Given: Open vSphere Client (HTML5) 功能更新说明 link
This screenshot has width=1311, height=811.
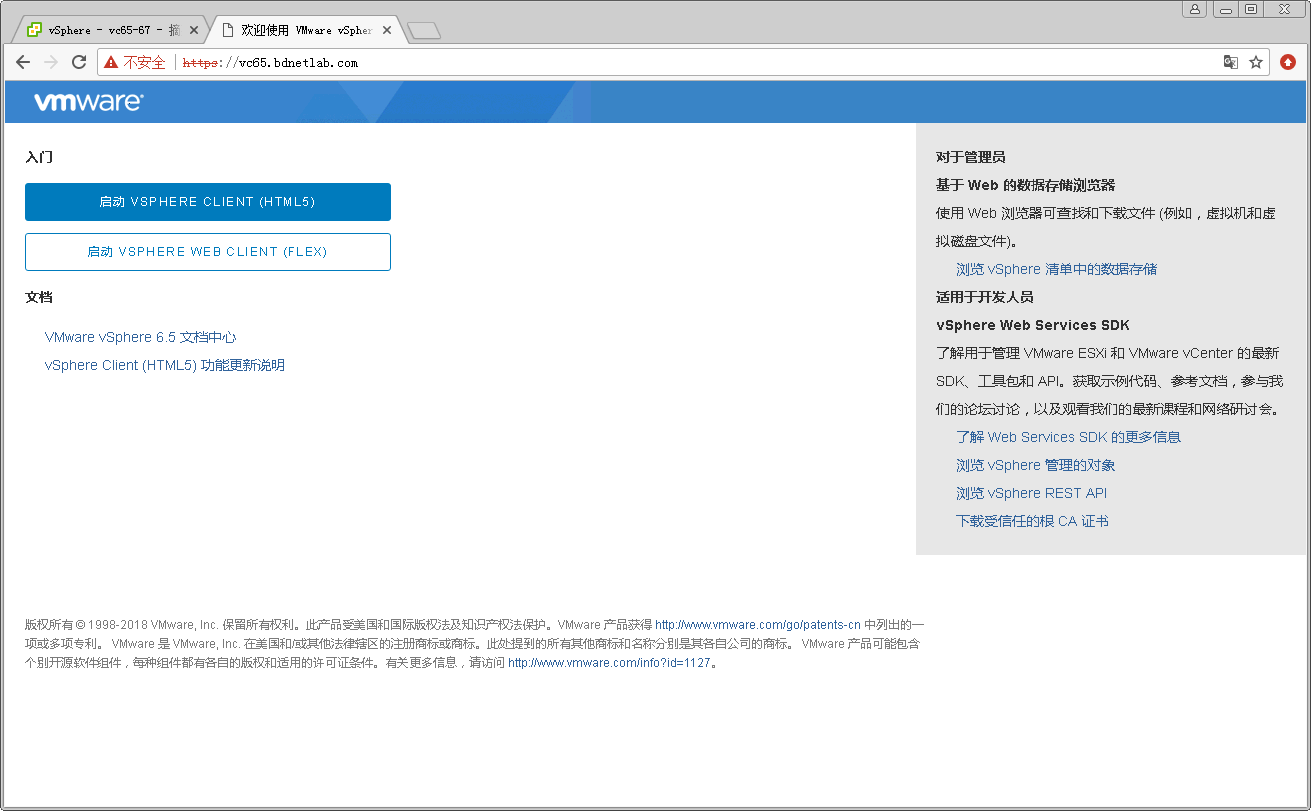Looking at the screenshot, I should point(165,365).
